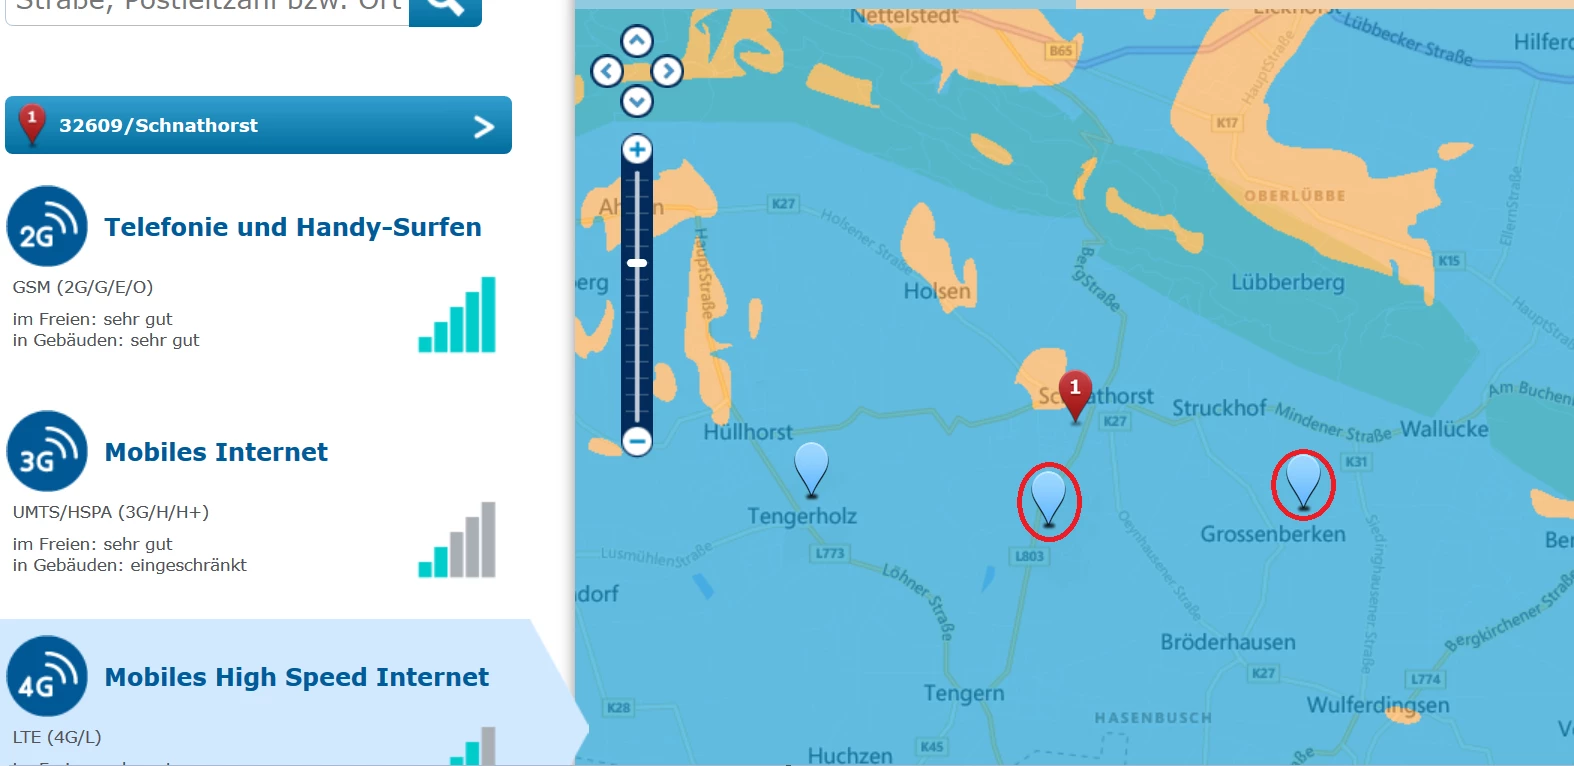Image resolution: width=1574 pixels, height=766 pixels.
Task: Select the 3G coverage icon
Action: (x=47, y=452)
